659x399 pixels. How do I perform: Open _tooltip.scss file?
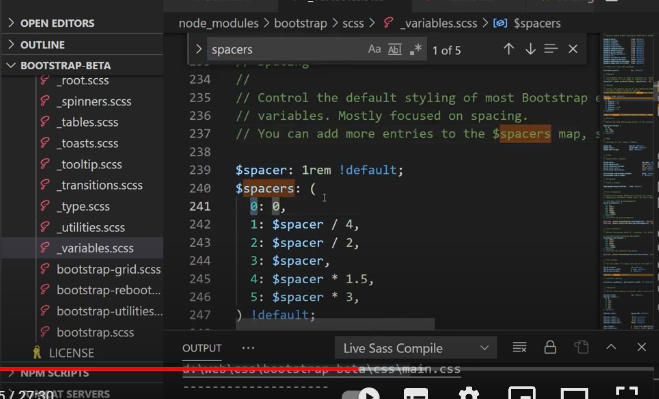[89, 164]
